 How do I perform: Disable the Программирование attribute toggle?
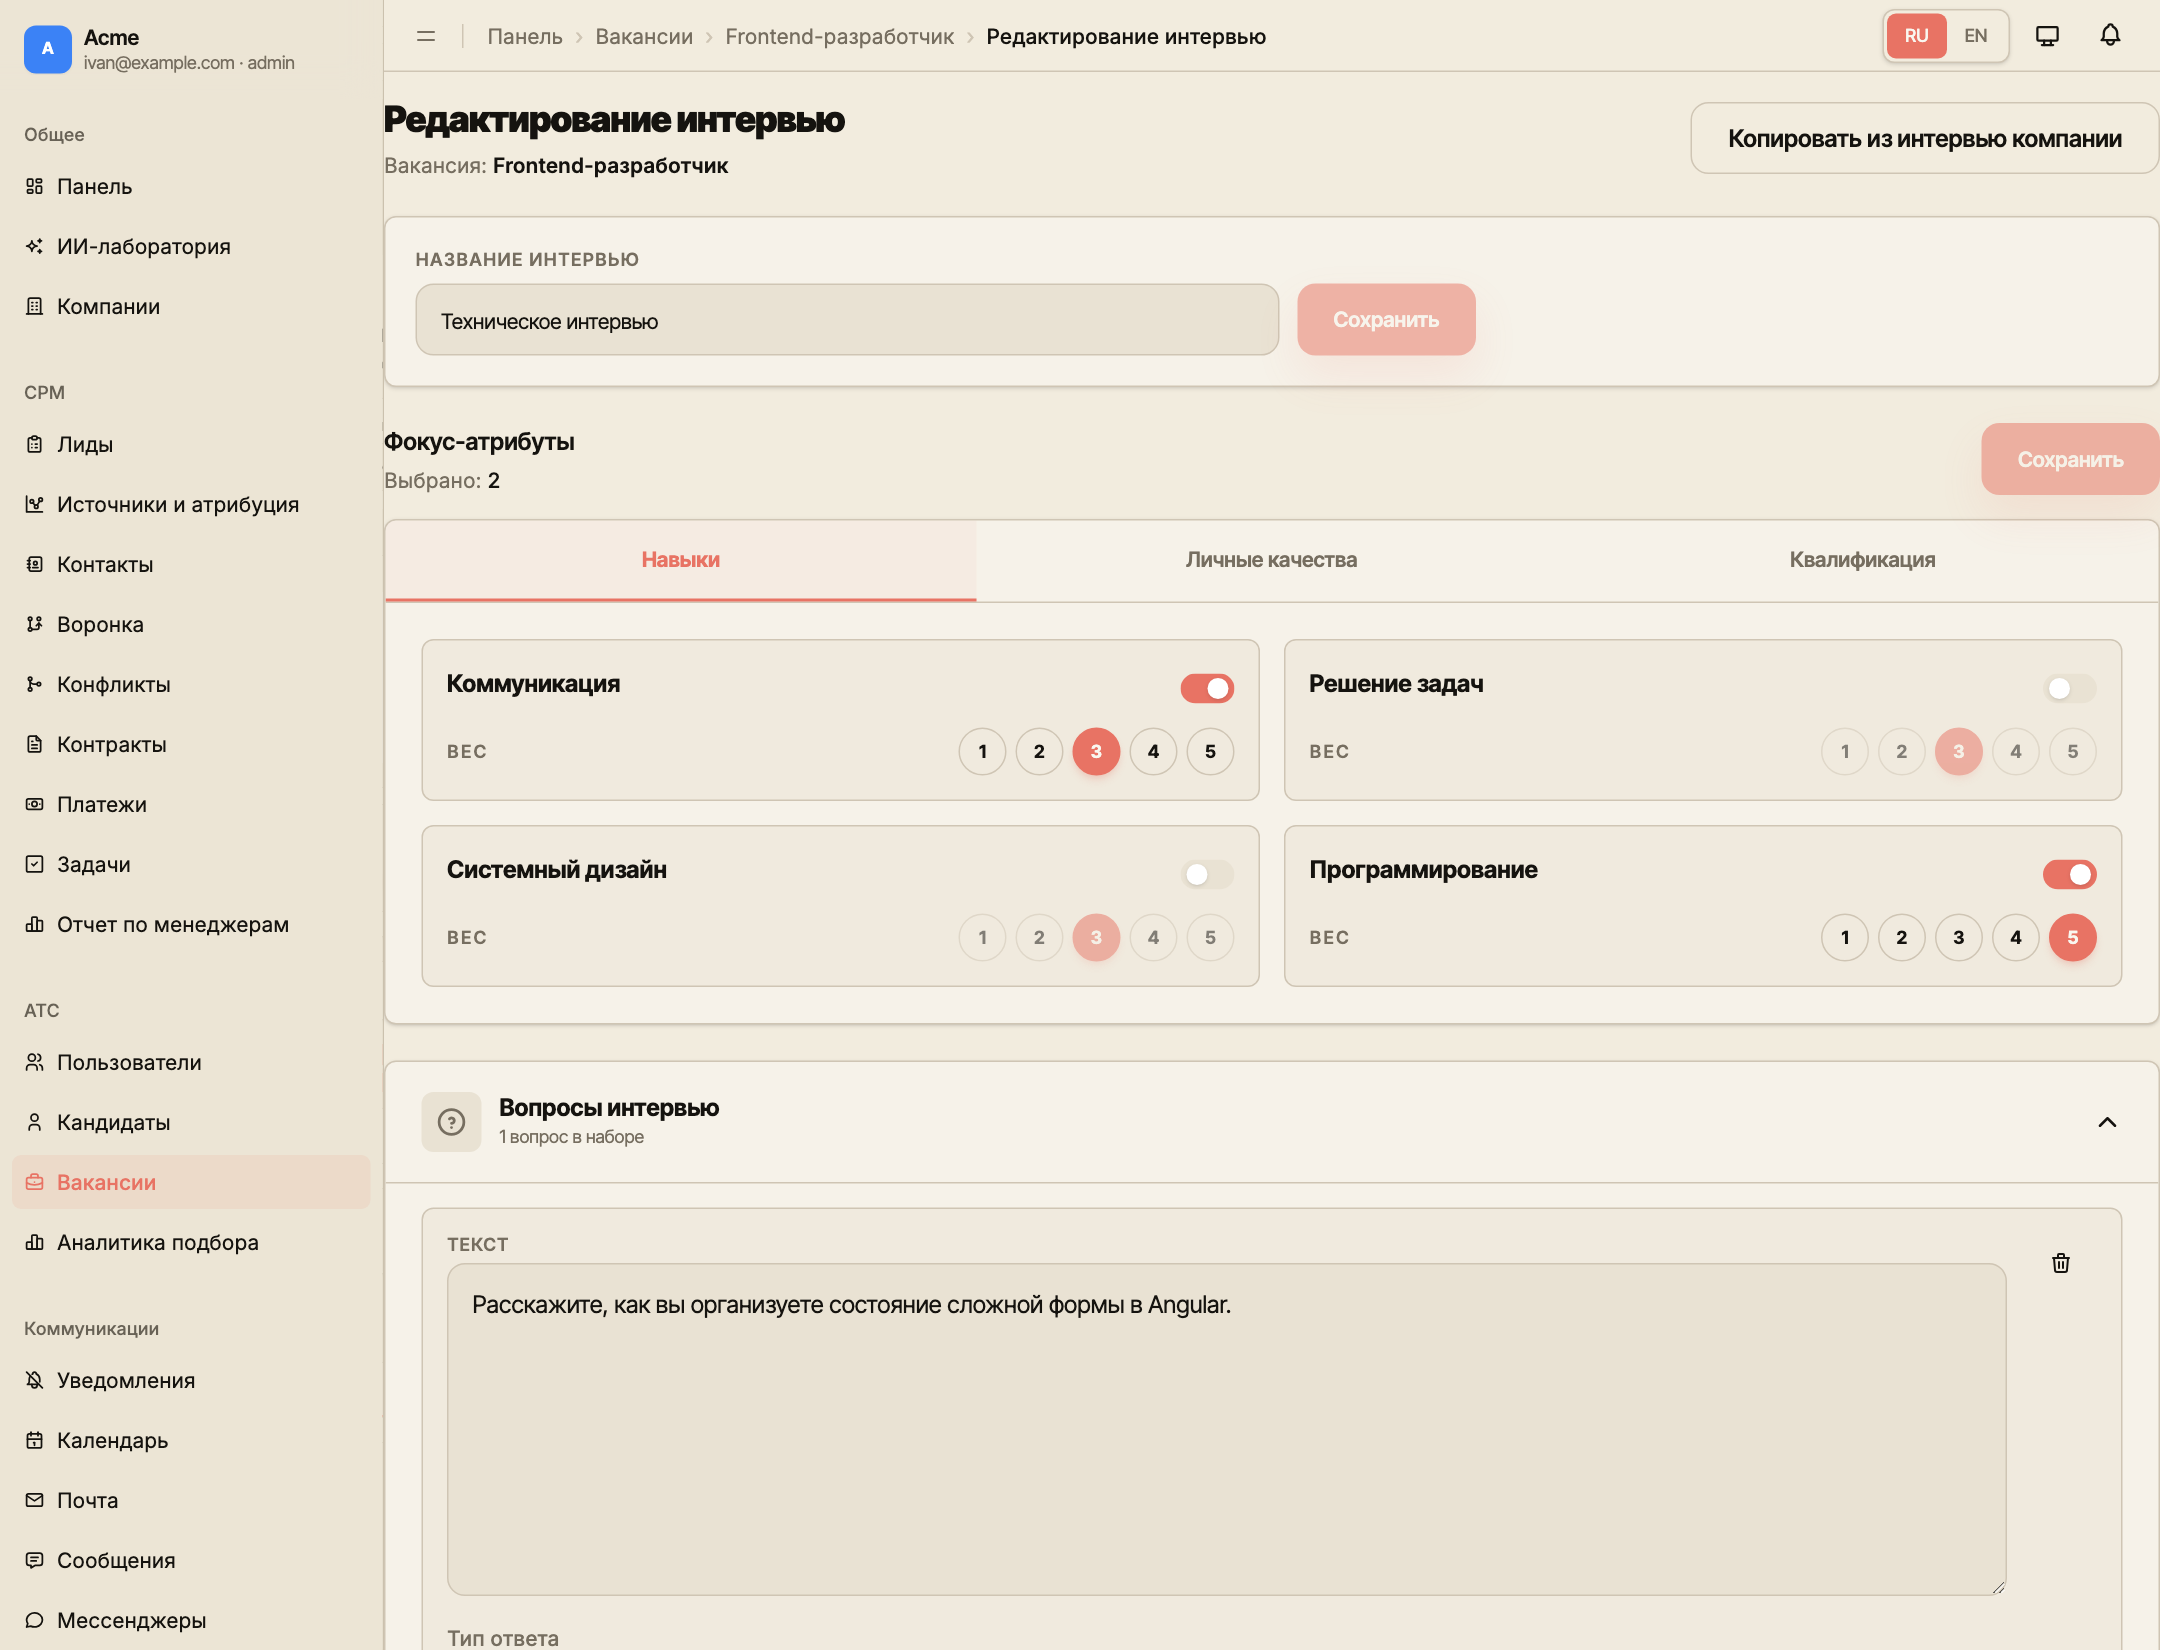pyautogui.click(x=2070, y=874)
